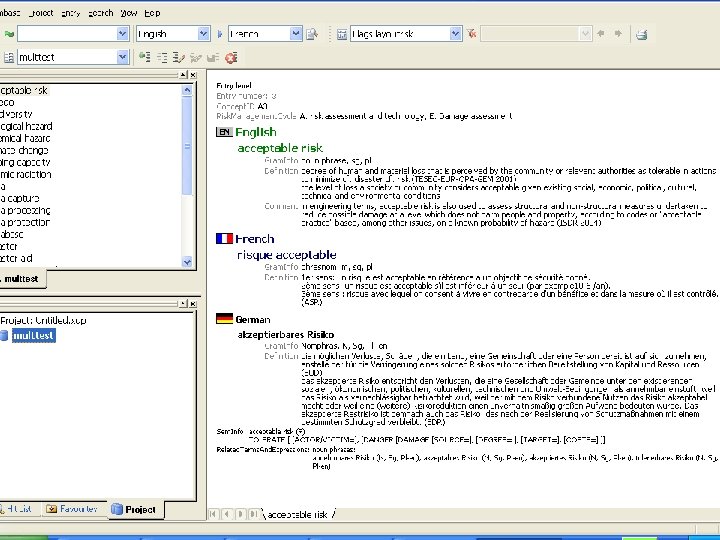Switch to the Favourites tab
This screenshot has height=540, width=720.
click(x=73, y=509)
